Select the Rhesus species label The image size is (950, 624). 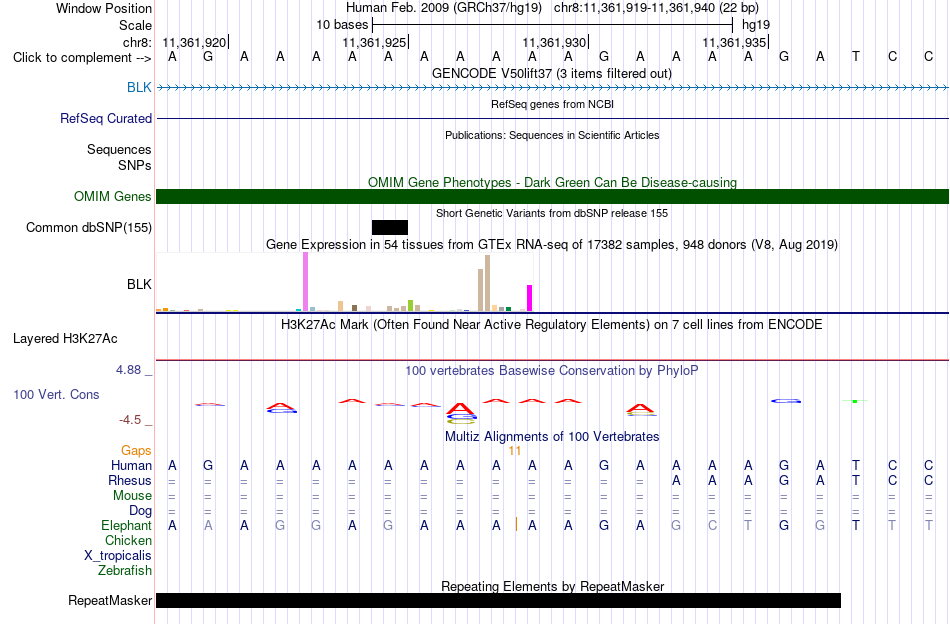pyautogui.click(x=130, y=480)
